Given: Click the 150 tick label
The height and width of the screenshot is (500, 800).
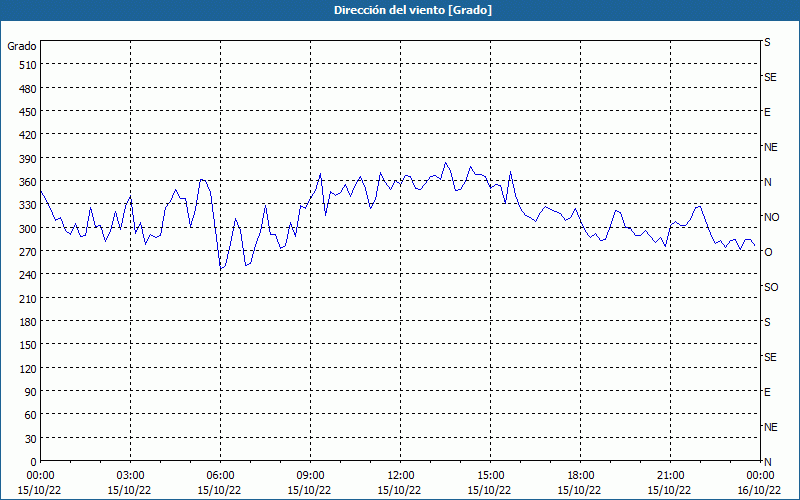Looking at the screenshot, I should pos(28,345).
